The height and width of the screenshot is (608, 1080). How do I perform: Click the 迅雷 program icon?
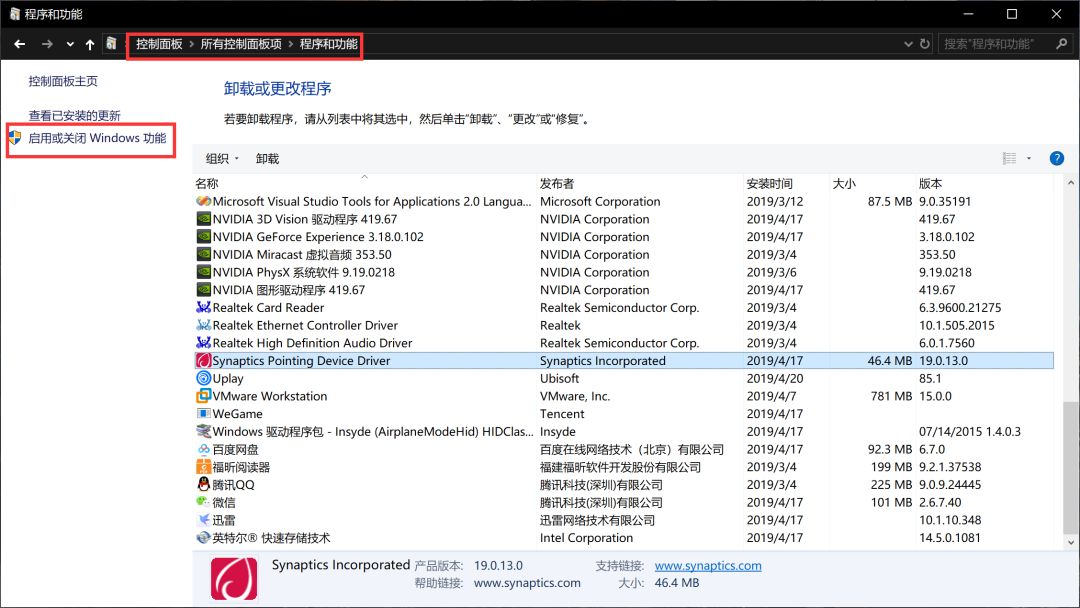coord(204,520)
